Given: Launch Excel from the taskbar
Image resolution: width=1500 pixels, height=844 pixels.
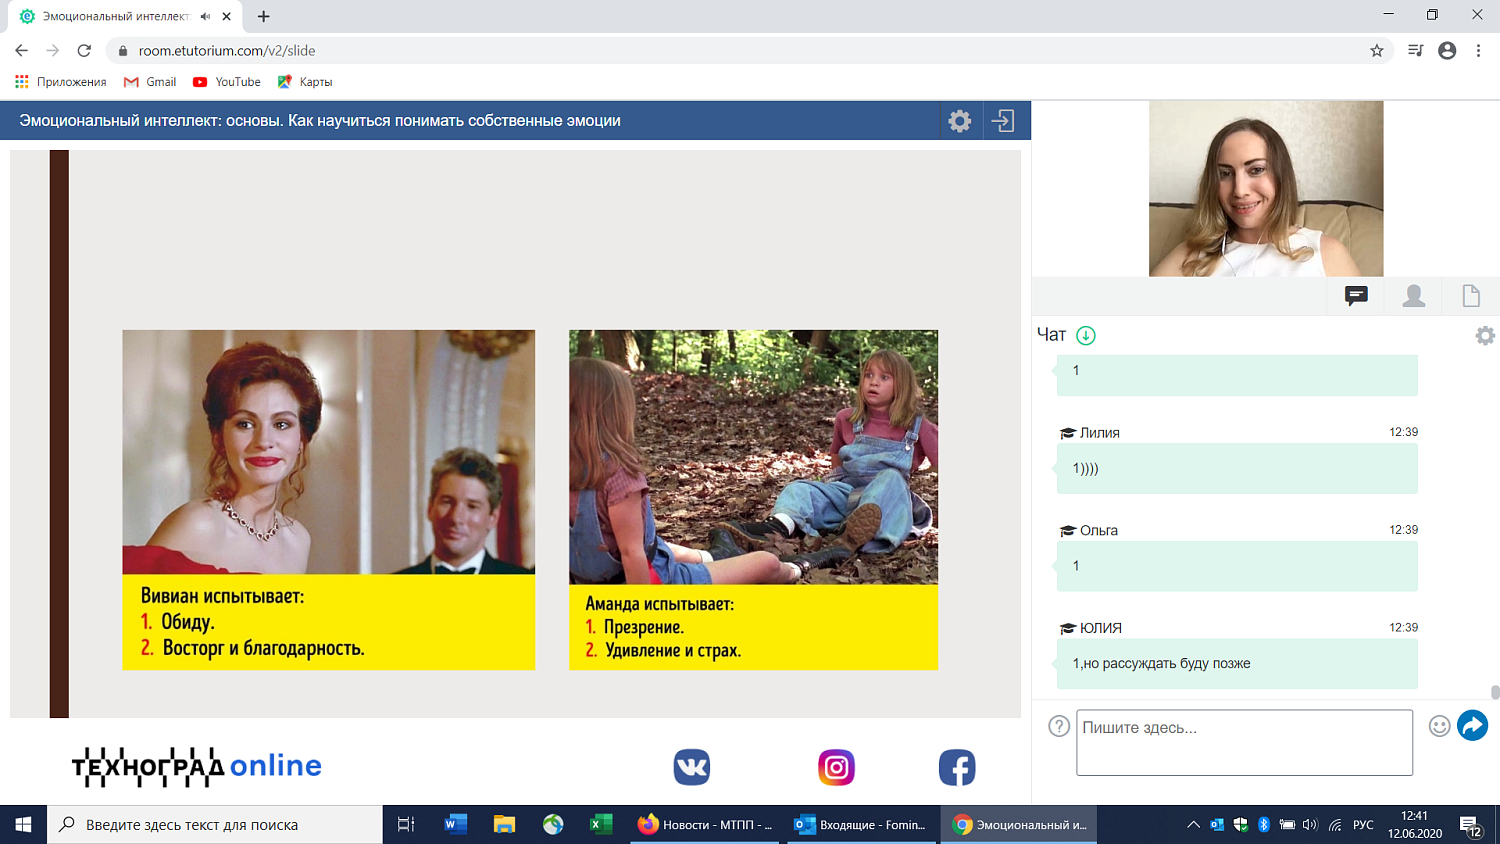Looking at the screenshot, I should (601, 825).
